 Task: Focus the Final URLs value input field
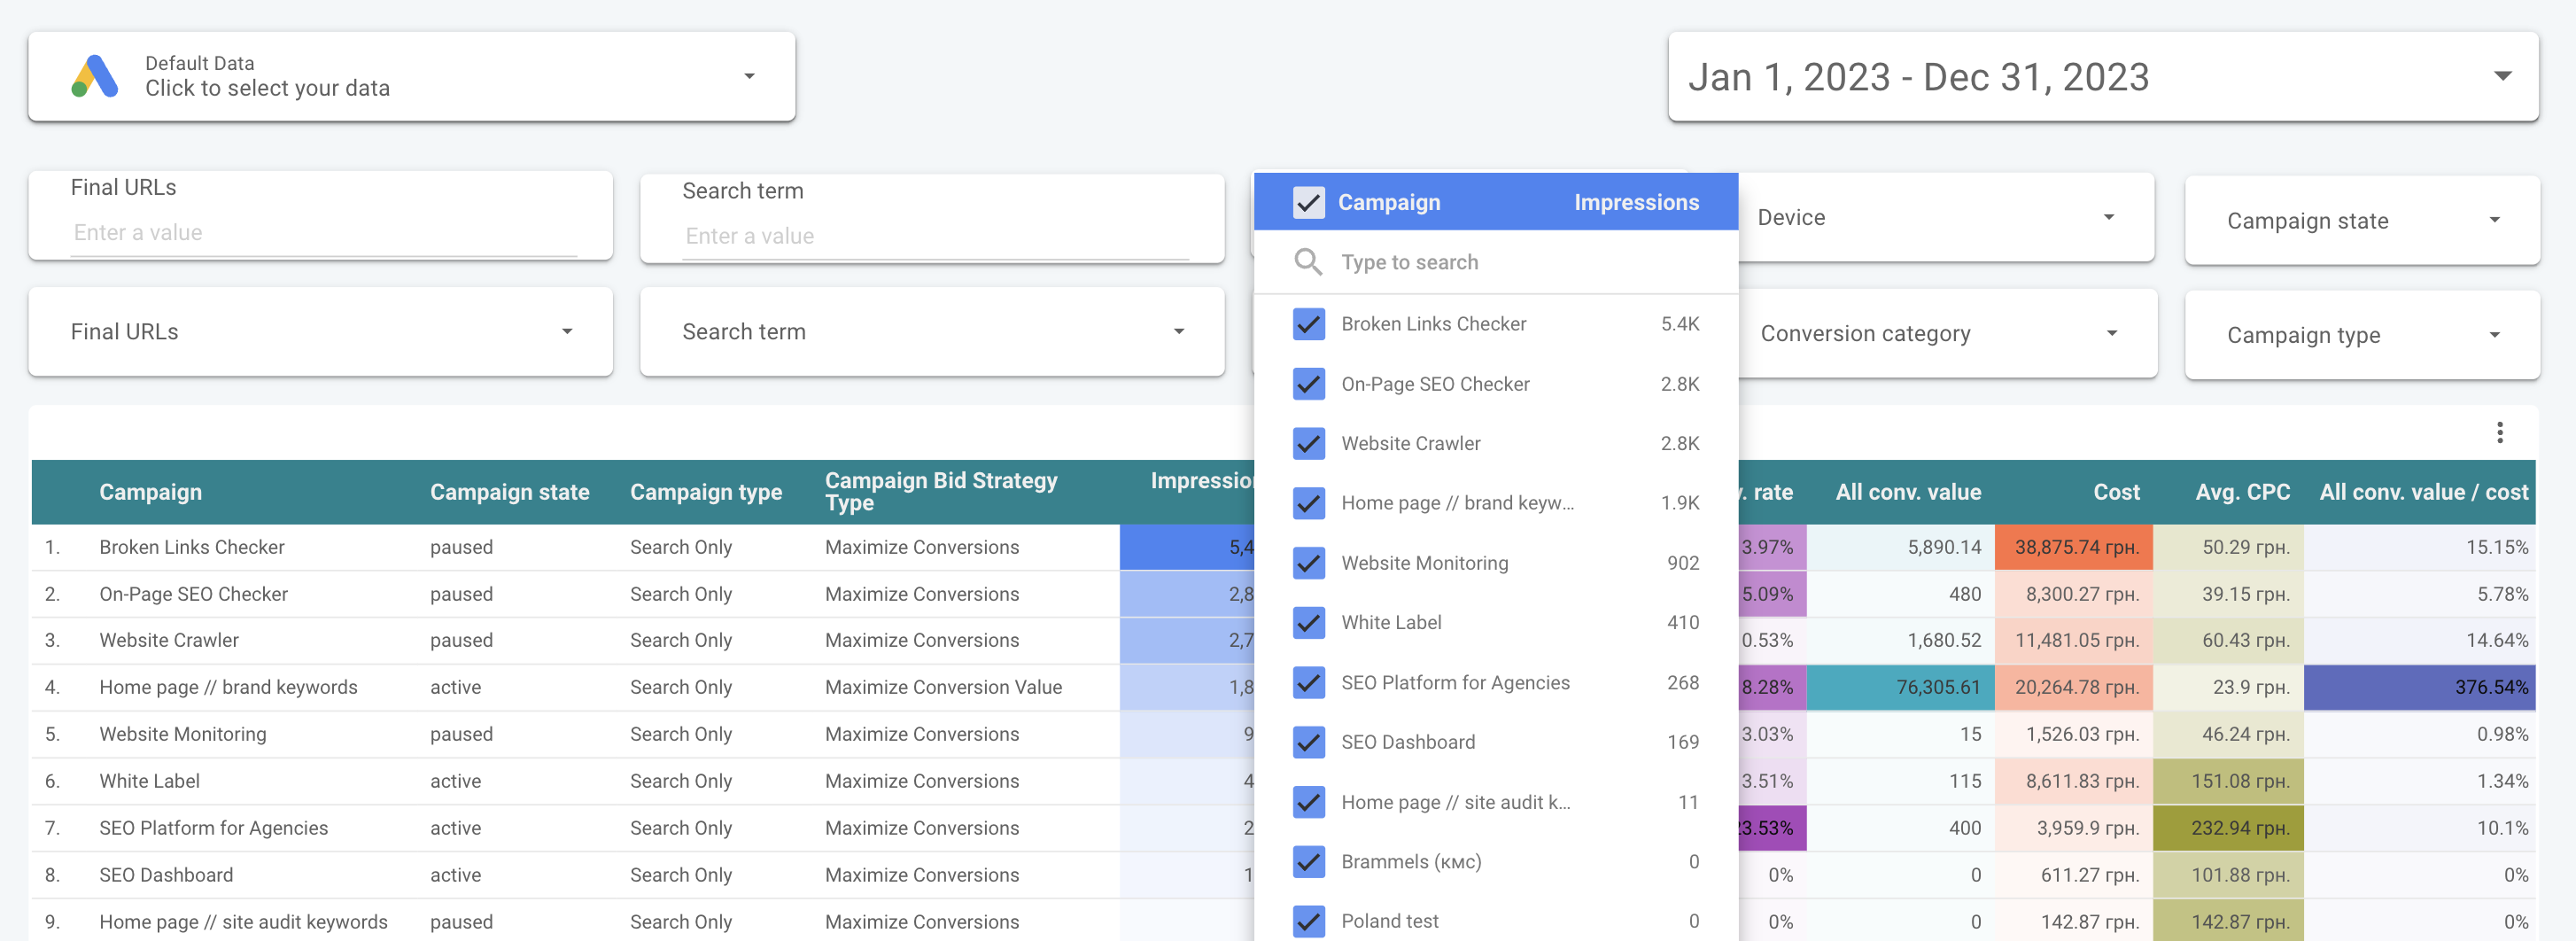pyautogui.click(x=323, y=233)
